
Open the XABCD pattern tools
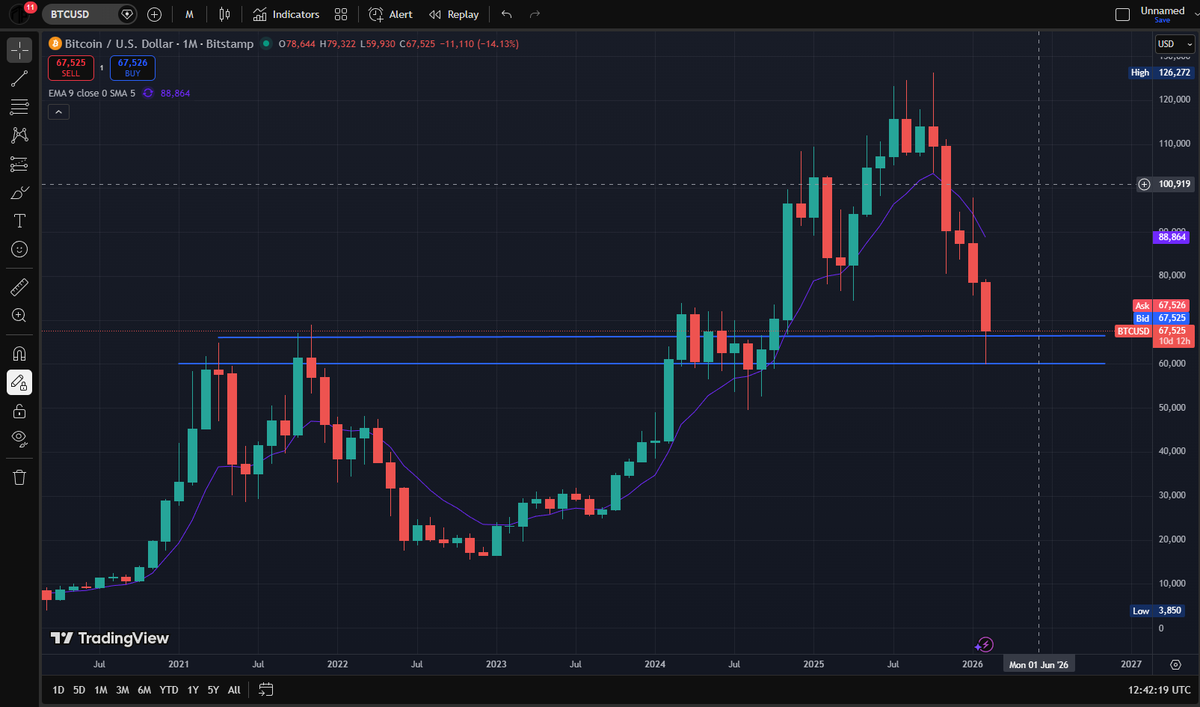(x=19, y=135)
